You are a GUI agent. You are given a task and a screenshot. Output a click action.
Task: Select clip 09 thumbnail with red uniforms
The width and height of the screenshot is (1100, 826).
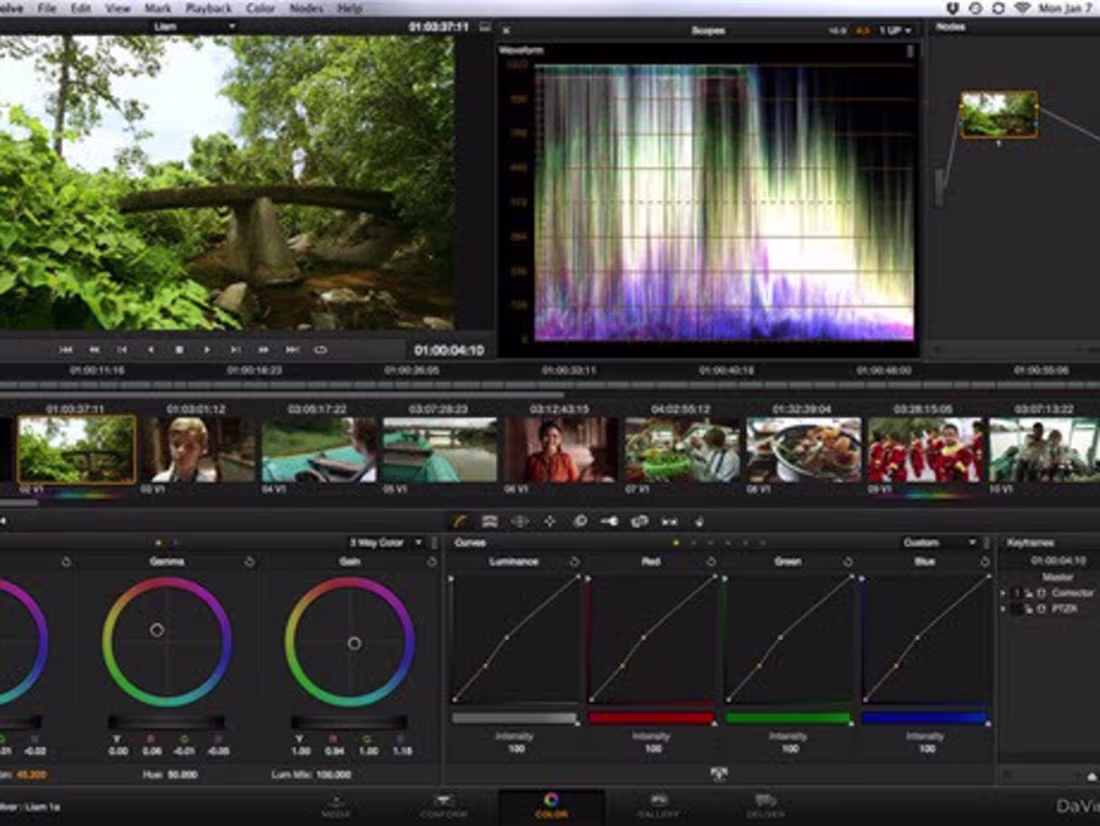(925, 449)
